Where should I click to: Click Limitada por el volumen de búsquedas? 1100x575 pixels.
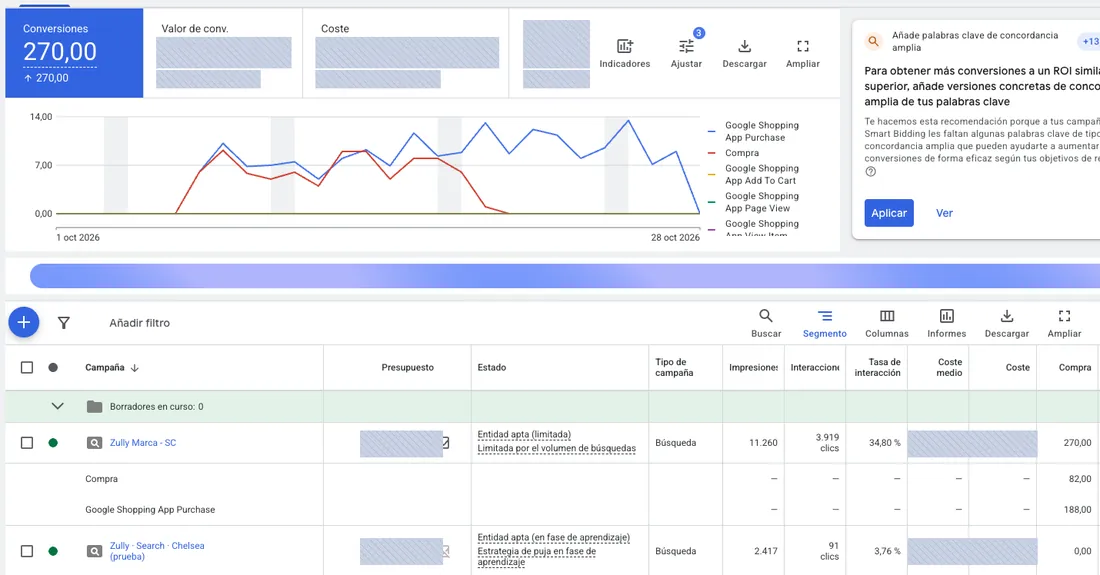coord(557,449)
